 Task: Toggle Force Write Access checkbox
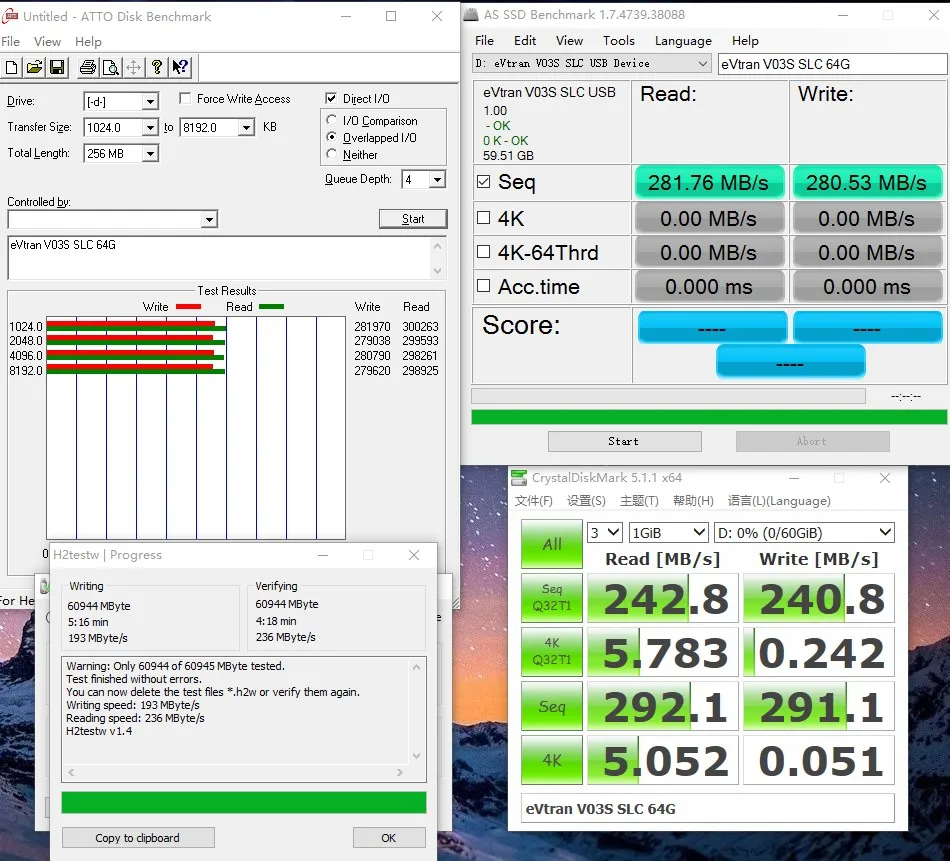coord(185,98)
